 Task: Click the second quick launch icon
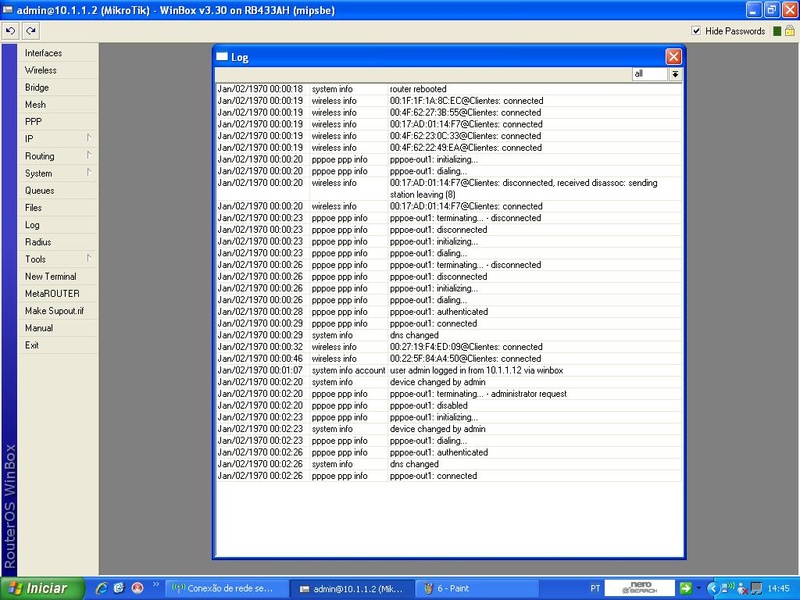(119, 588)
